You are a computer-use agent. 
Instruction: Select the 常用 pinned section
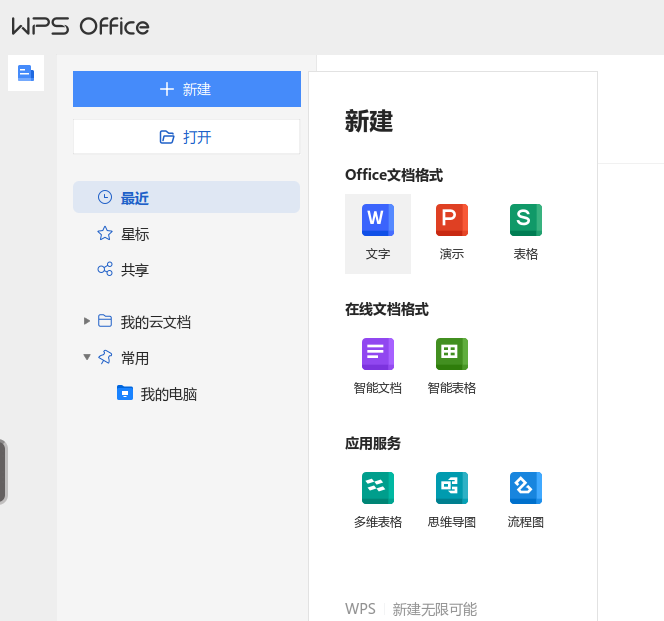pos(135,358)
